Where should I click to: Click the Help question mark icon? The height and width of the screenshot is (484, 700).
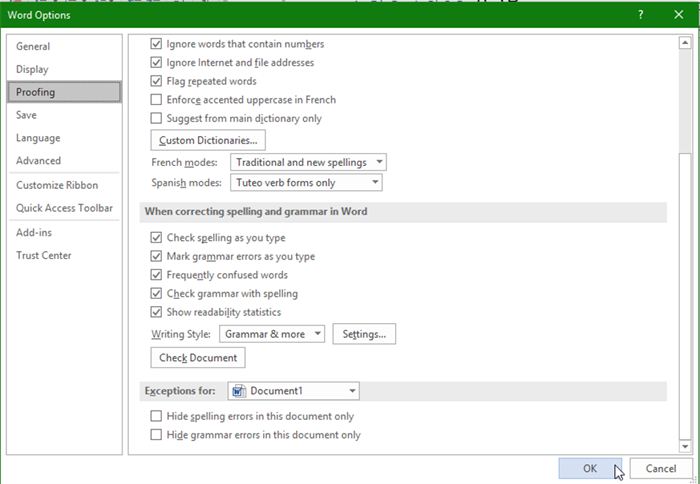[640, 15]
